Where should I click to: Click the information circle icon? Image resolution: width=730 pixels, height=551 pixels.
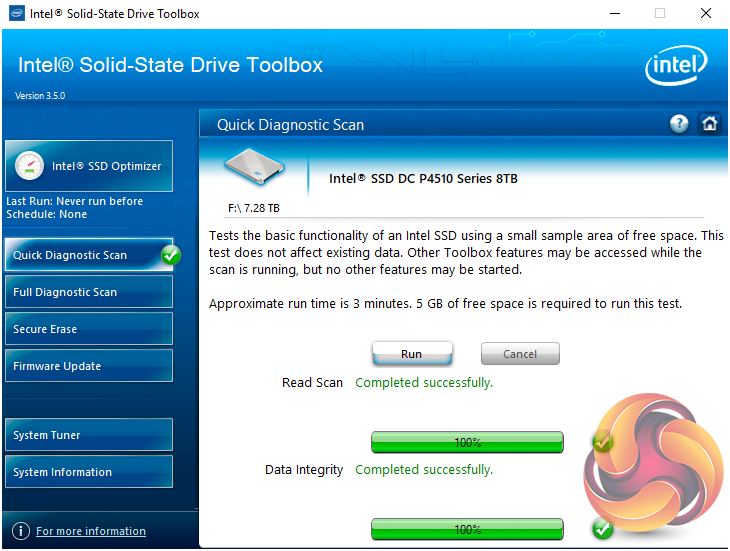pyautogui.click(x=20, y=531)
